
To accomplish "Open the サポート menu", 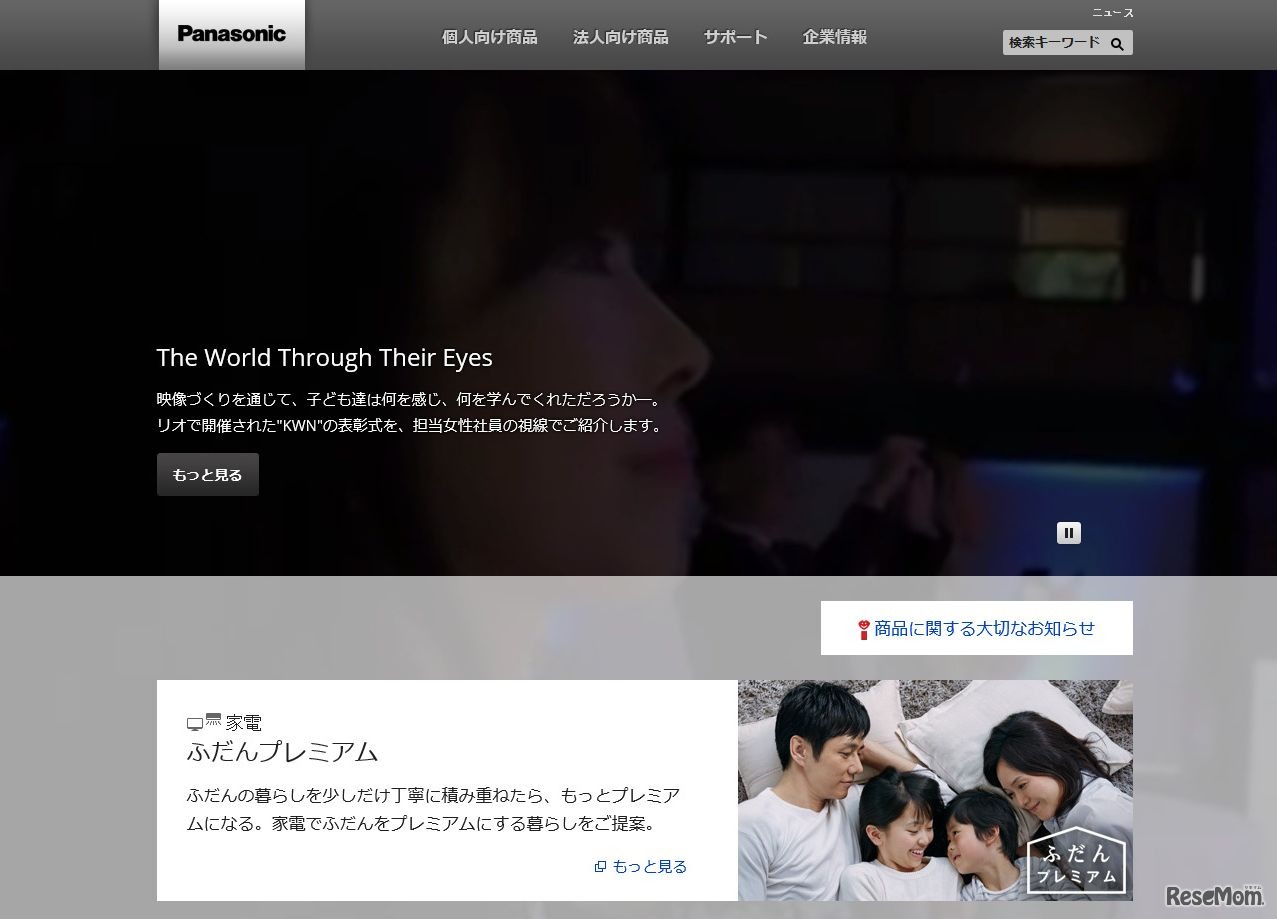I will 735,37.
